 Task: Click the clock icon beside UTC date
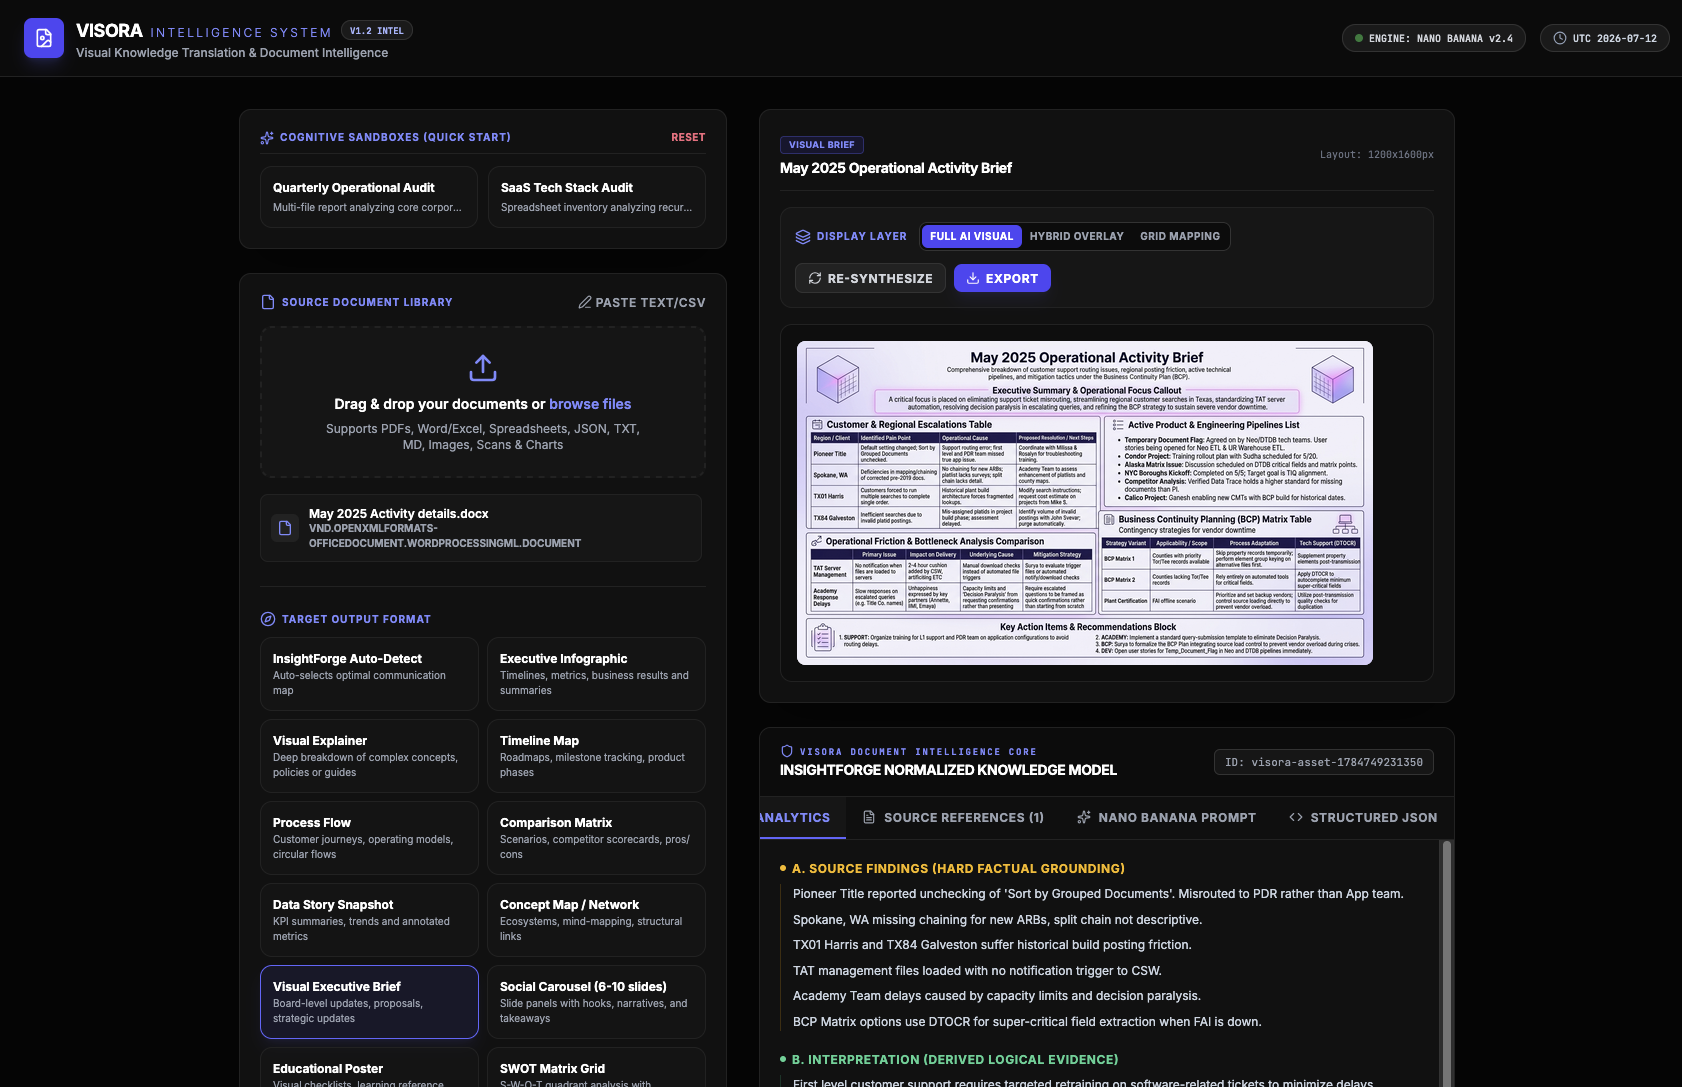(1560, 38)
